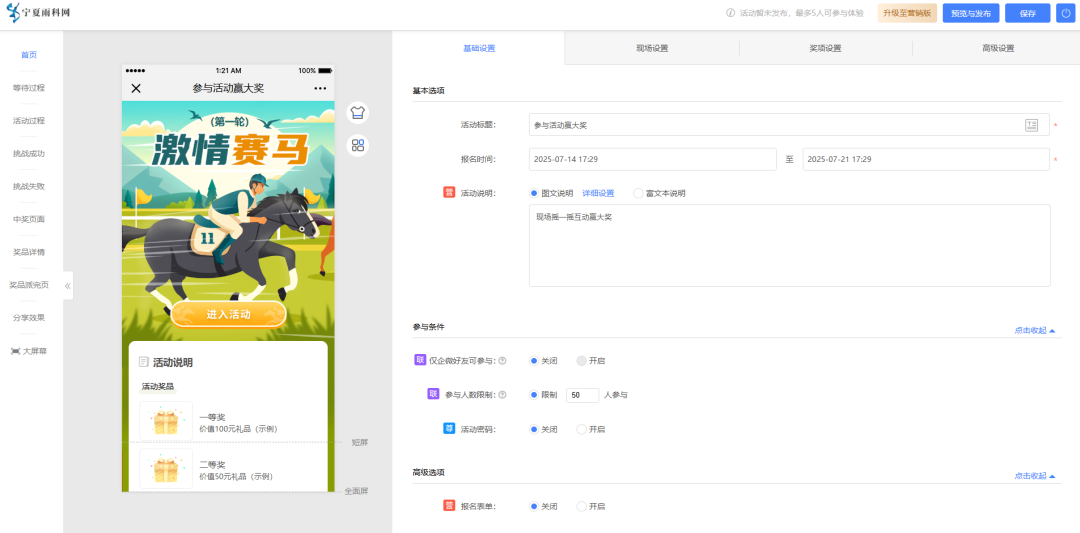This screenshot has width=1080, height=533.
Task: Click the 活动说明 text area
Action: point(789,245)
